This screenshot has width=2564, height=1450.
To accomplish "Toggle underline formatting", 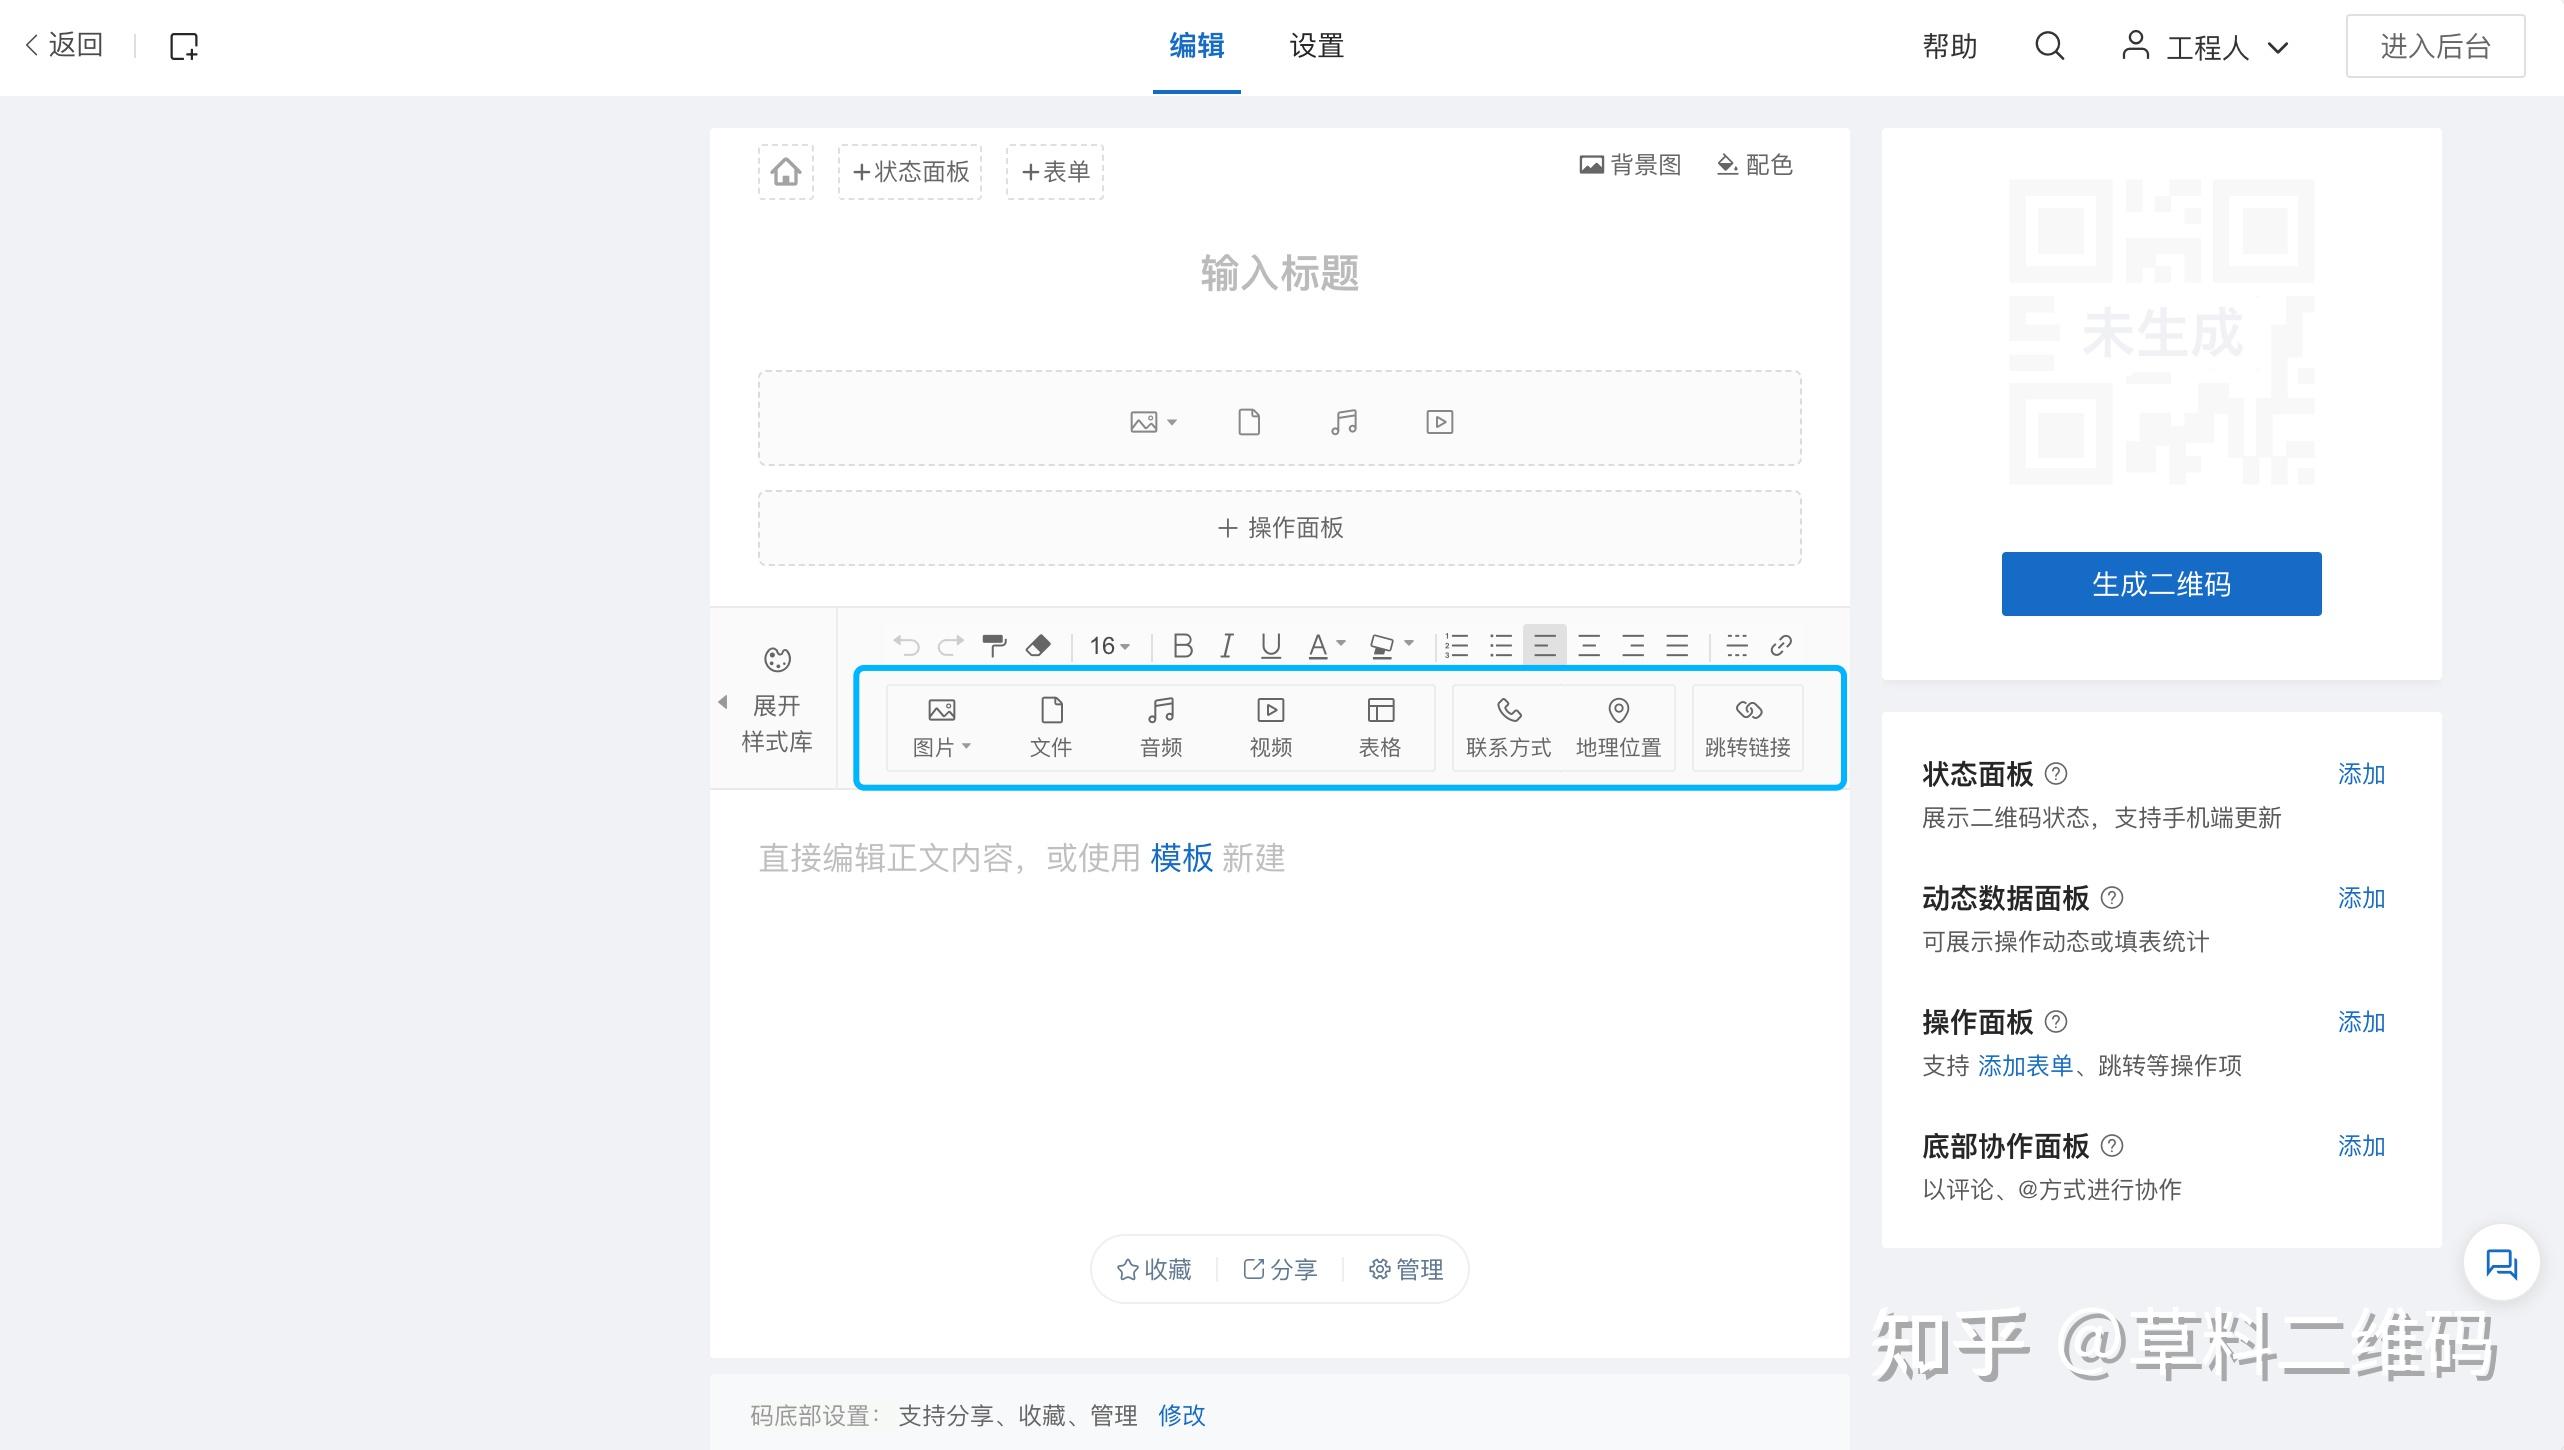I will [1270, 645].
